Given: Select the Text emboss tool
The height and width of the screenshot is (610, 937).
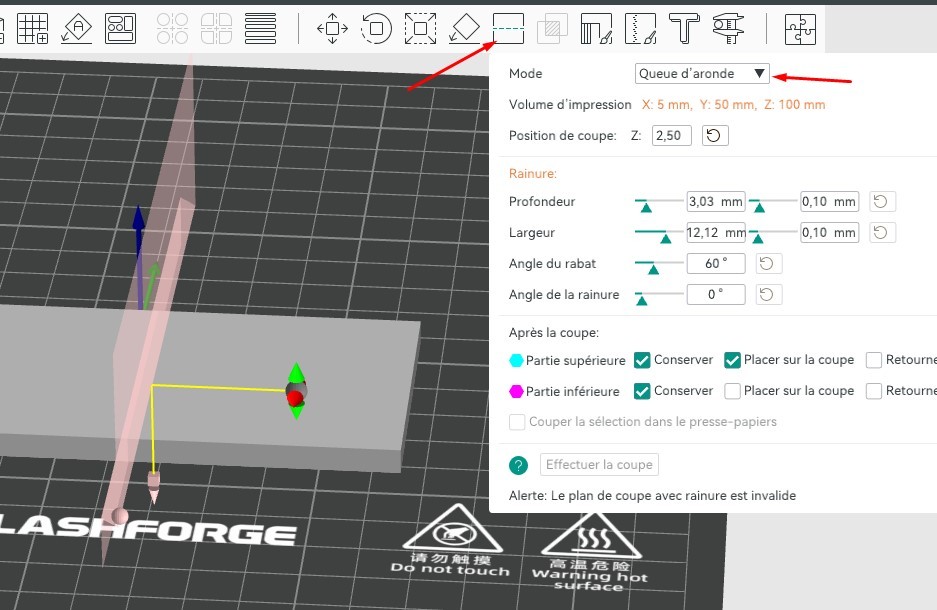Looking at the screenshot, I should pos(684,28).
